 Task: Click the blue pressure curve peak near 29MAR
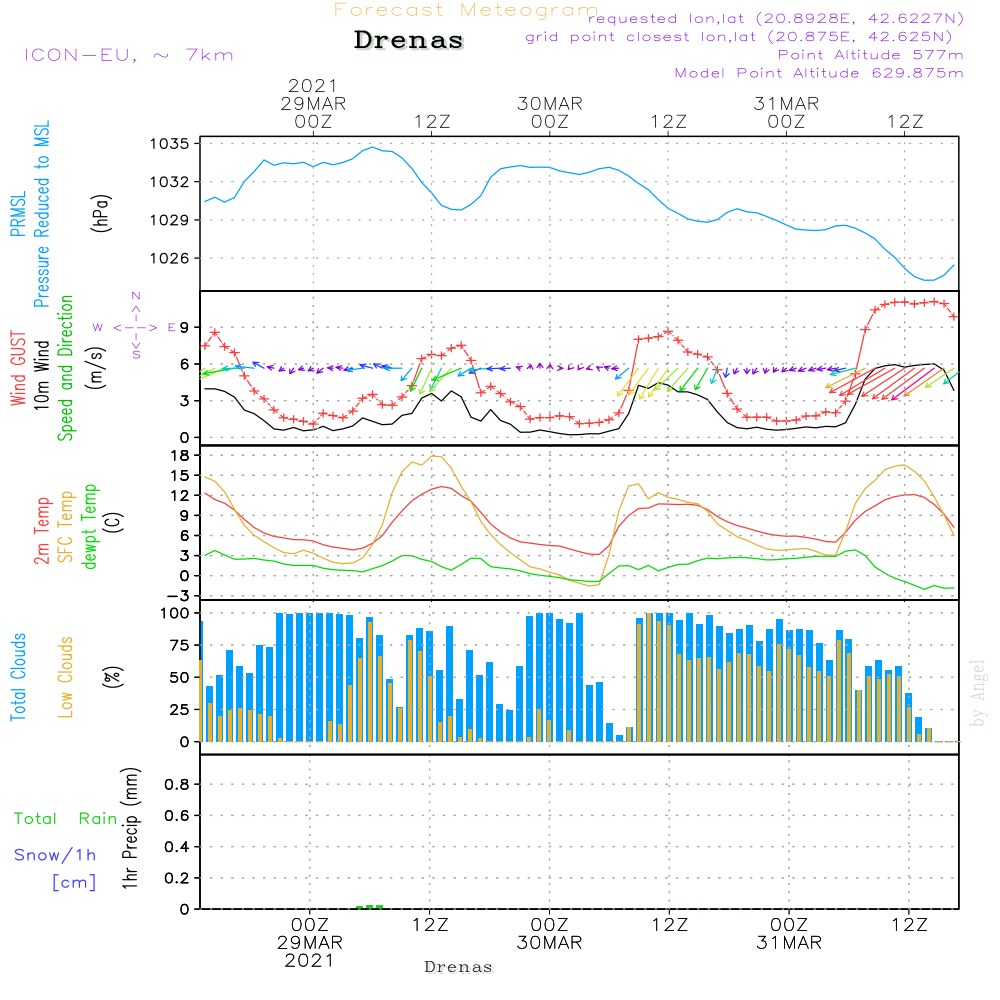click(373, 148)
